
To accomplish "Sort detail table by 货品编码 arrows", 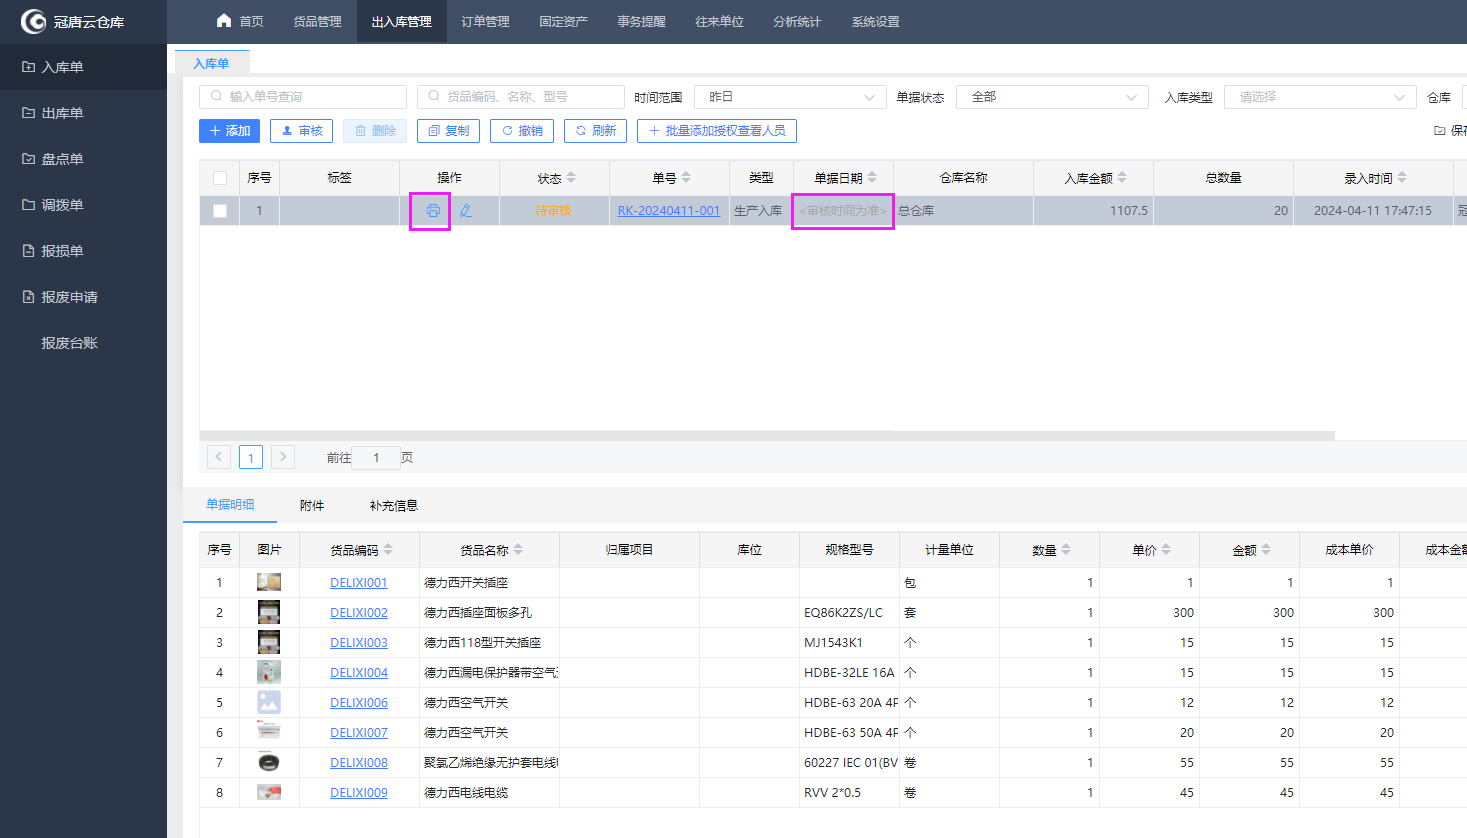I will tap(388, 549).
